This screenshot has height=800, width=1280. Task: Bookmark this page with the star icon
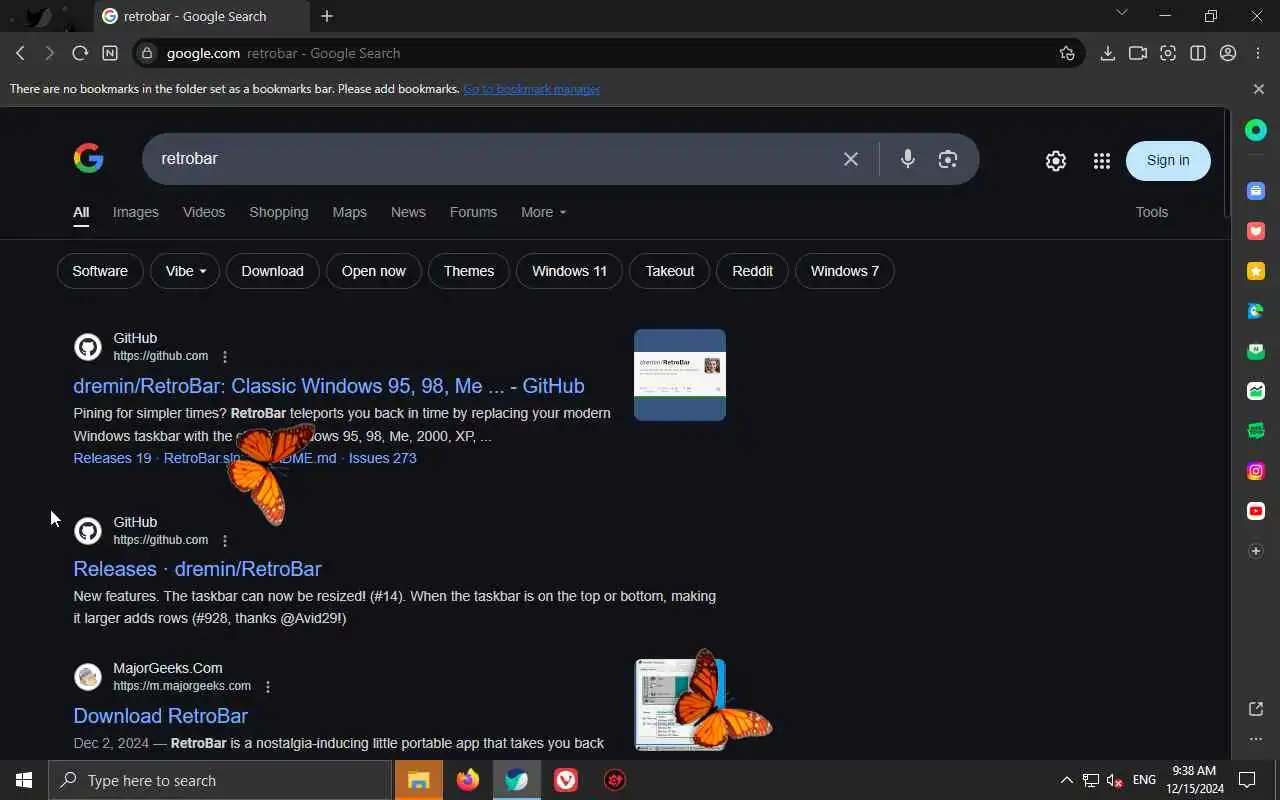1067,53
